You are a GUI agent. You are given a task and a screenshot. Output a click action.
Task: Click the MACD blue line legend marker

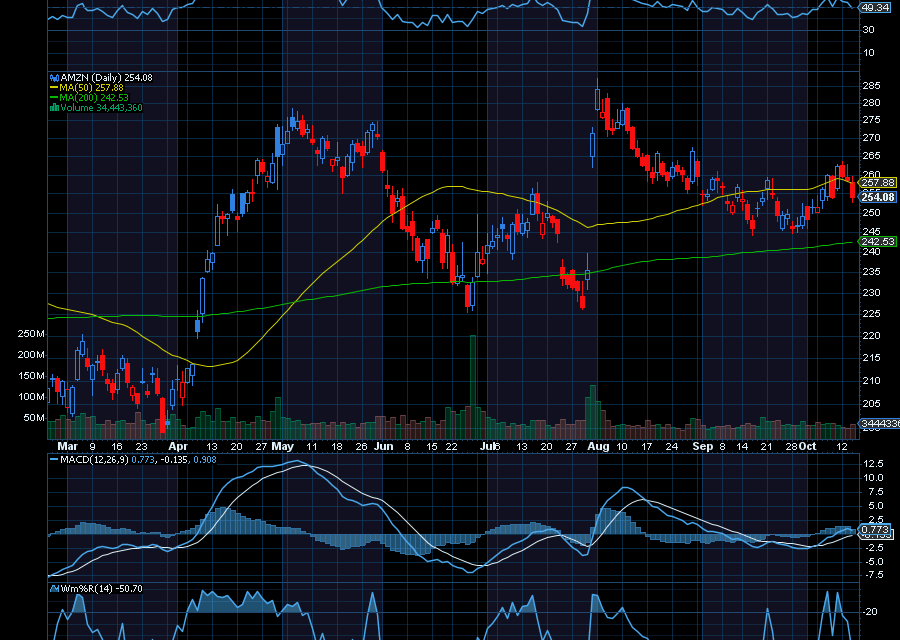point(55,460)
